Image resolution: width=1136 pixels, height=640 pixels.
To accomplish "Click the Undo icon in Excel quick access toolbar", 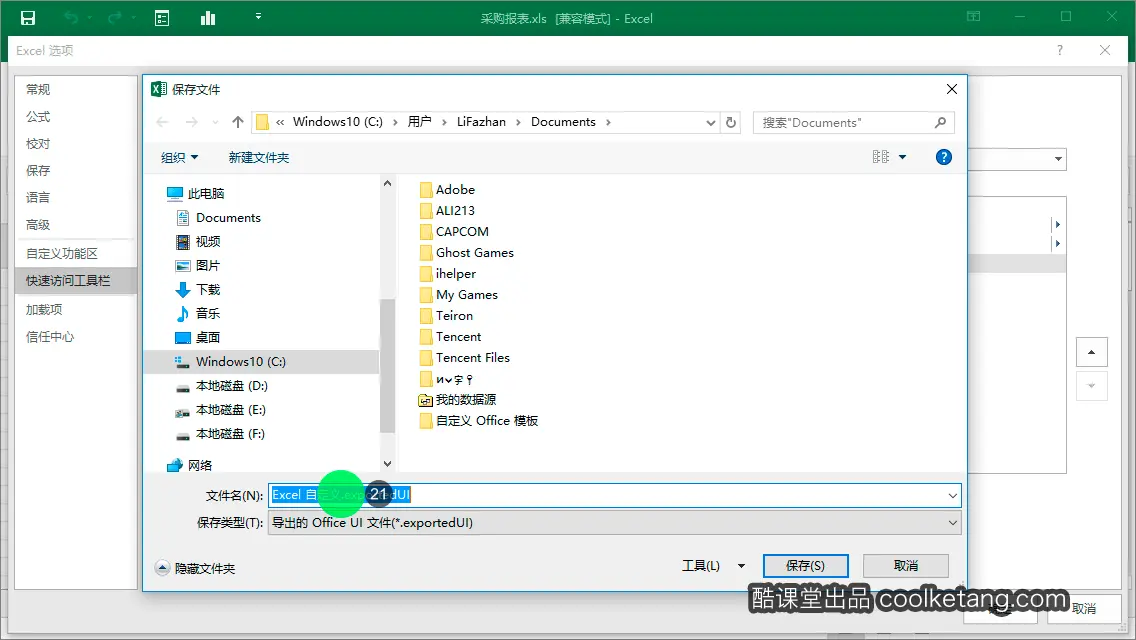I will coord(71,18).
